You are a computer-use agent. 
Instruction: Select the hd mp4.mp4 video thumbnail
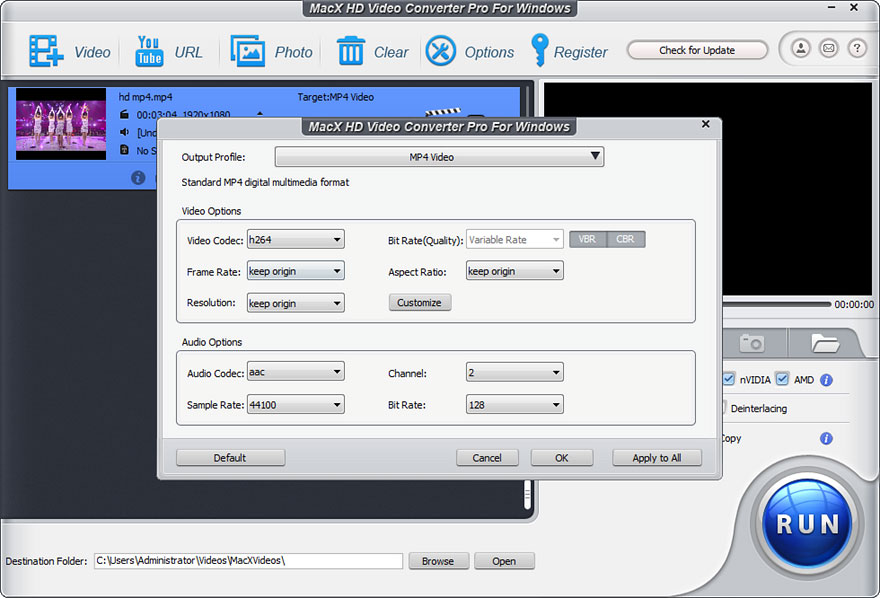click(x=61, y=124)
